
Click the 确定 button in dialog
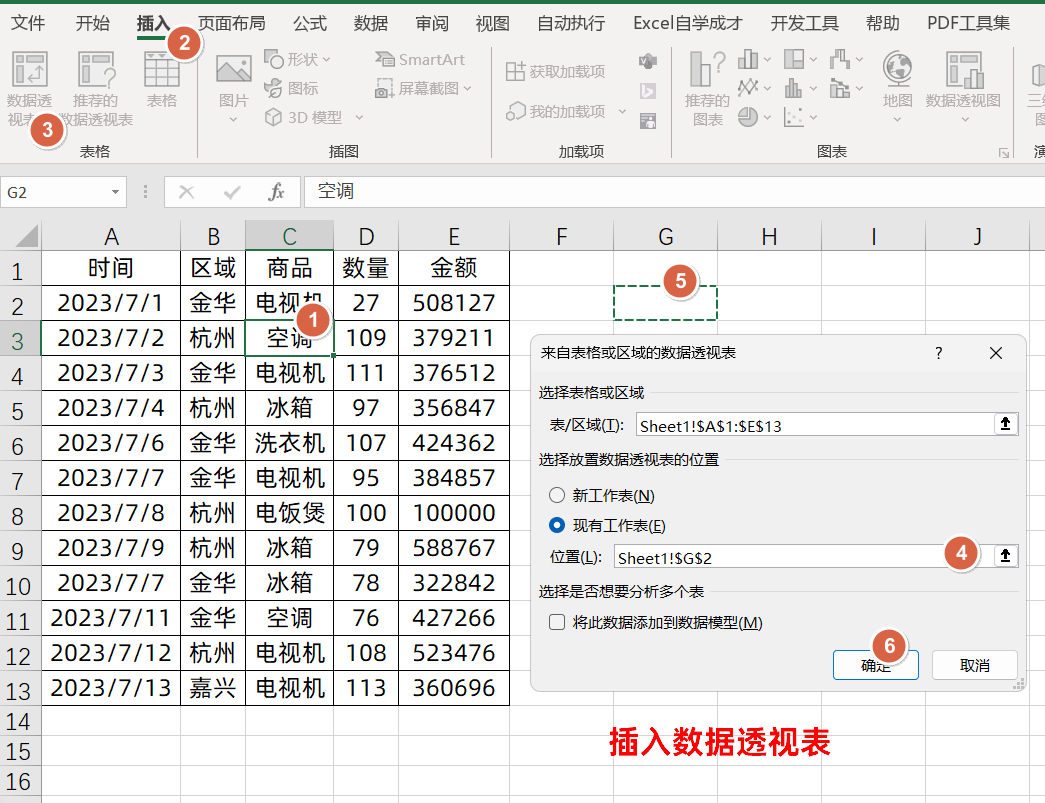point(875,665)
